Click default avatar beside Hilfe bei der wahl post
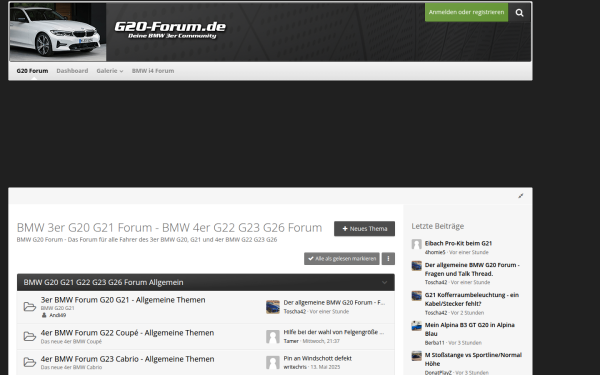Image resolution: width=600 pixels, height=375 pixels. tap(273, 337)
